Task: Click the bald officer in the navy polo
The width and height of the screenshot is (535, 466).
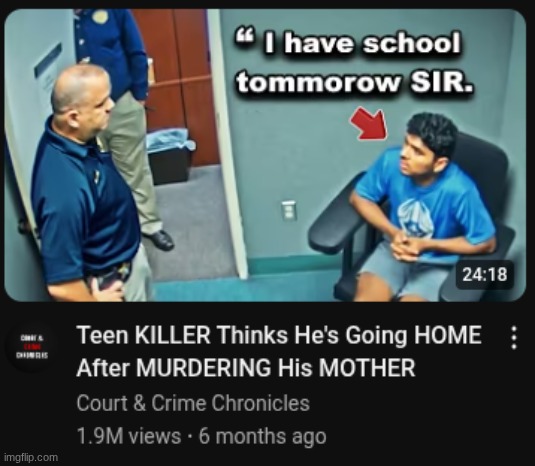Action: (x=85, y=184)
